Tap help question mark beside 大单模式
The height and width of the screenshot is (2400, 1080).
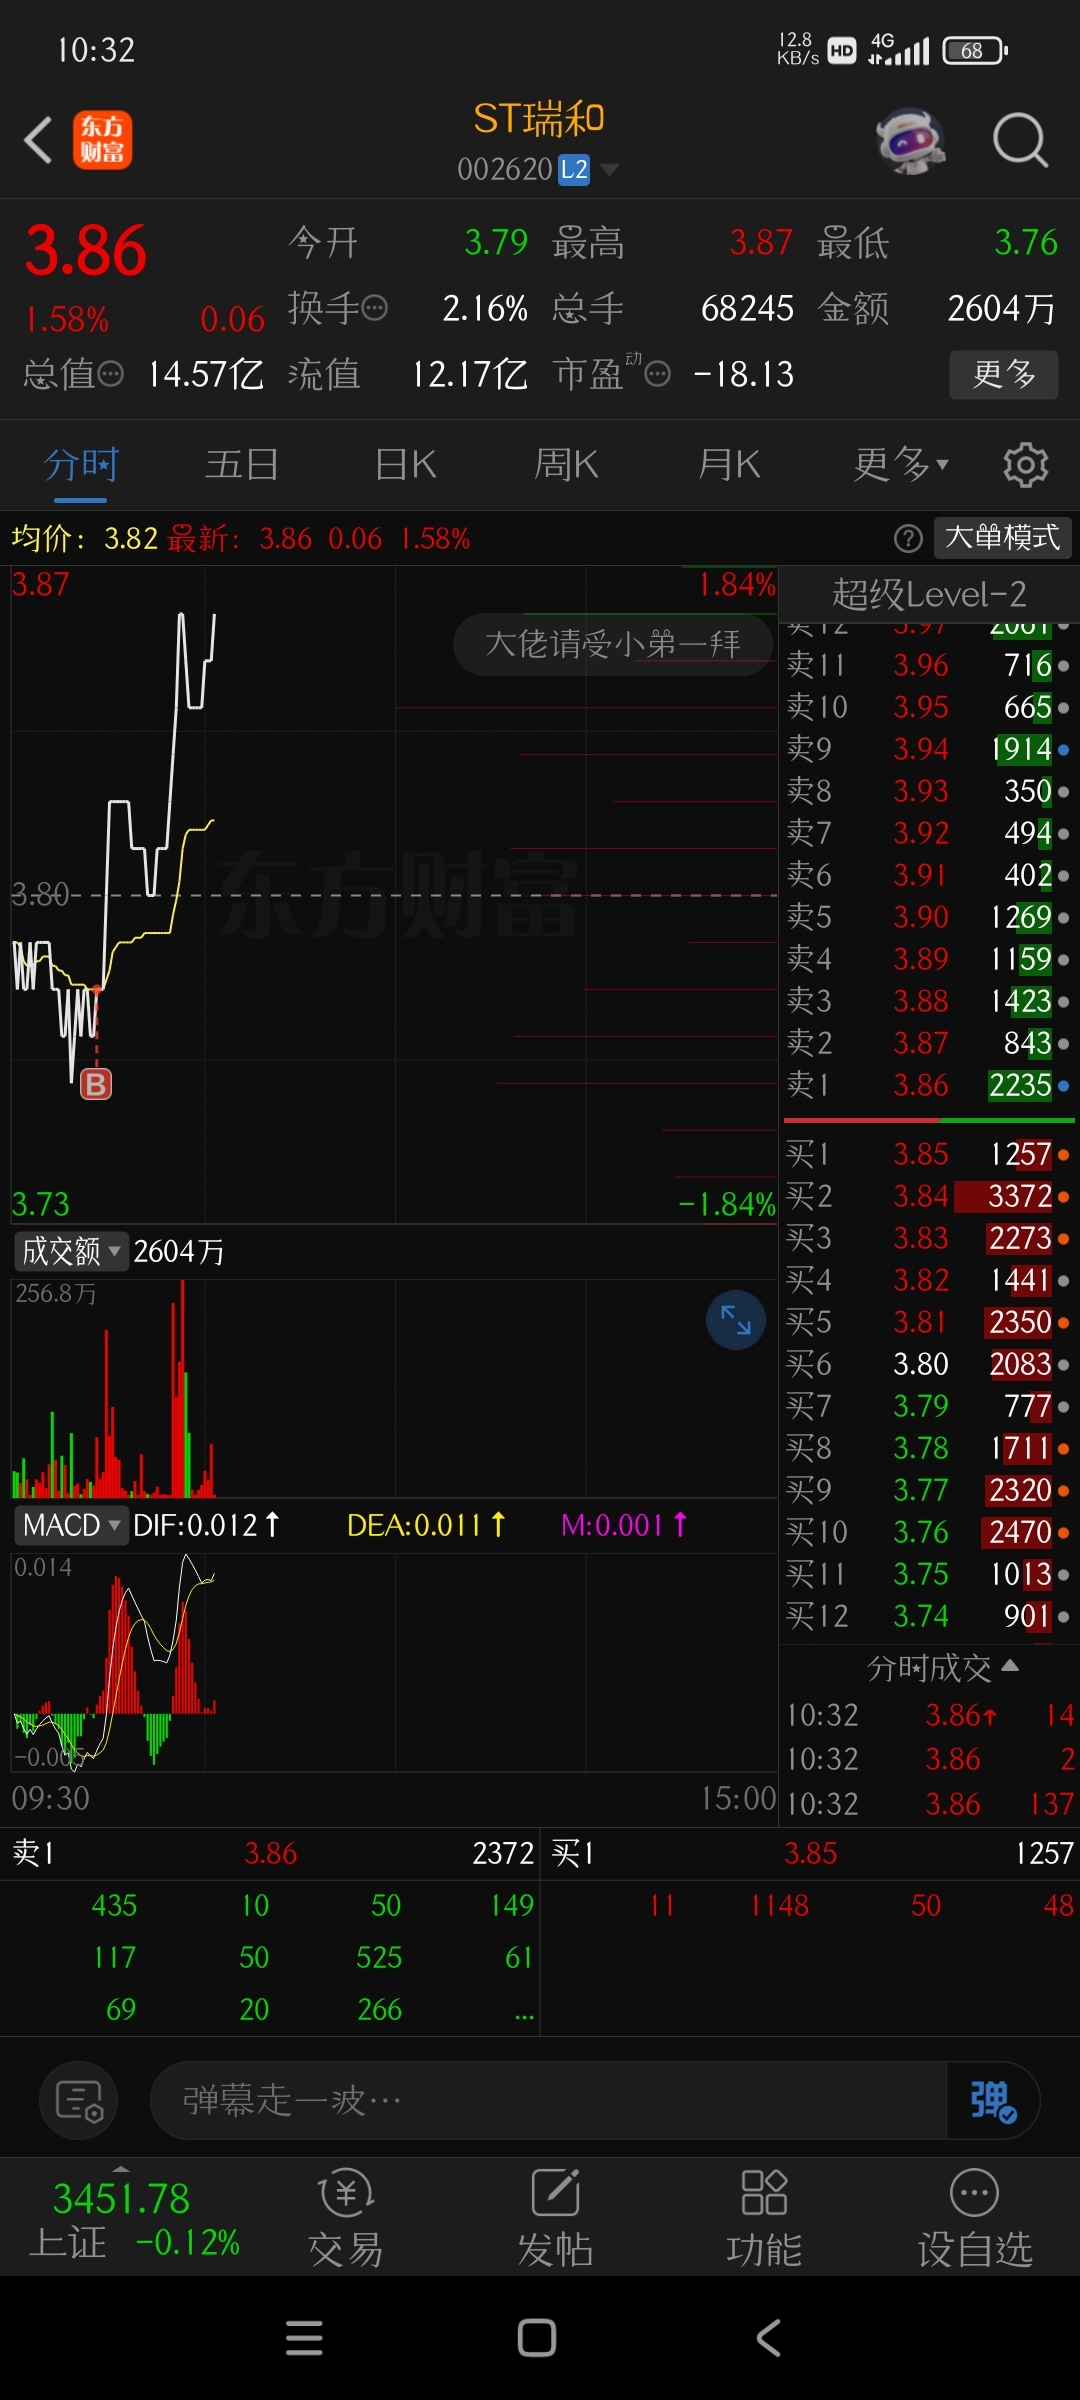pyautogui.click(x=908, y=539)
